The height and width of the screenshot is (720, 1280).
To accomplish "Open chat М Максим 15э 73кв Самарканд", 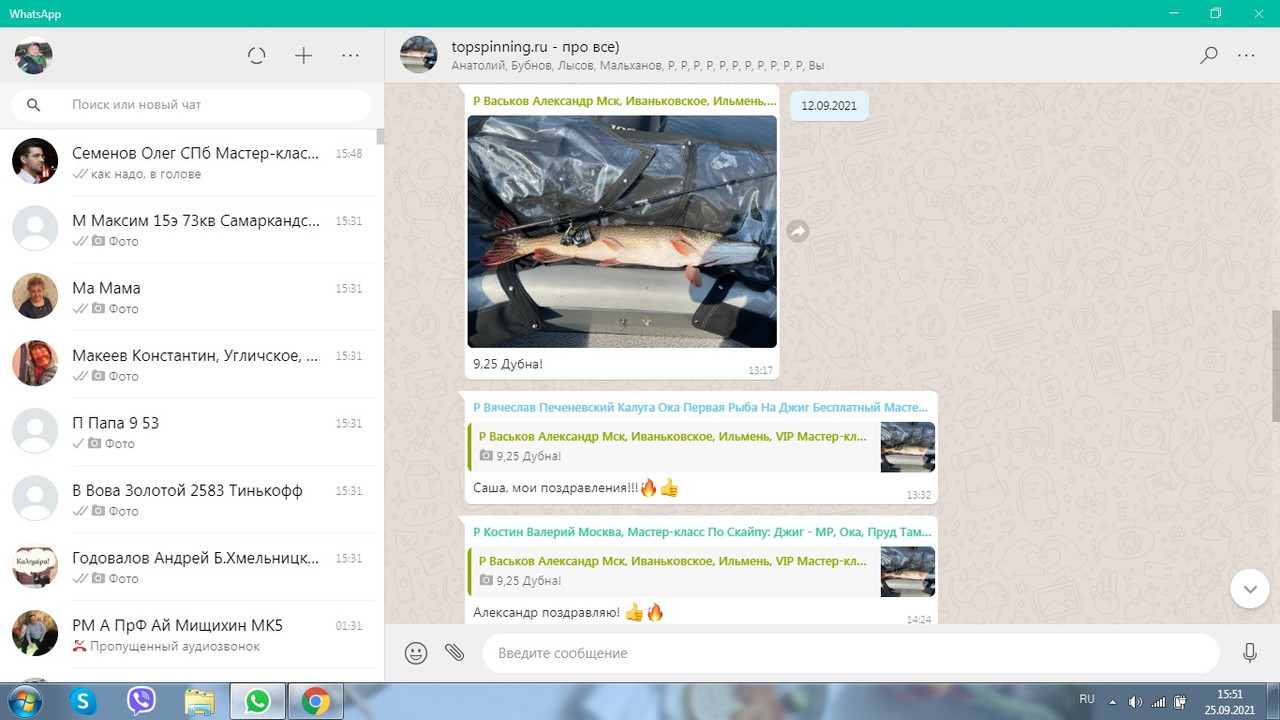I will pyautogui.click(x=190, y=230).
